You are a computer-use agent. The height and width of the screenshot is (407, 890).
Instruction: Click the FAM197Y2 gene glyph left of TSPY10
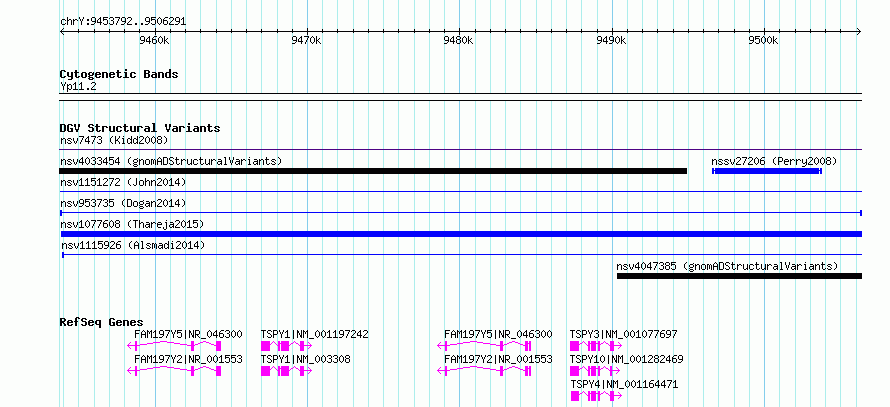click(484, 371)
